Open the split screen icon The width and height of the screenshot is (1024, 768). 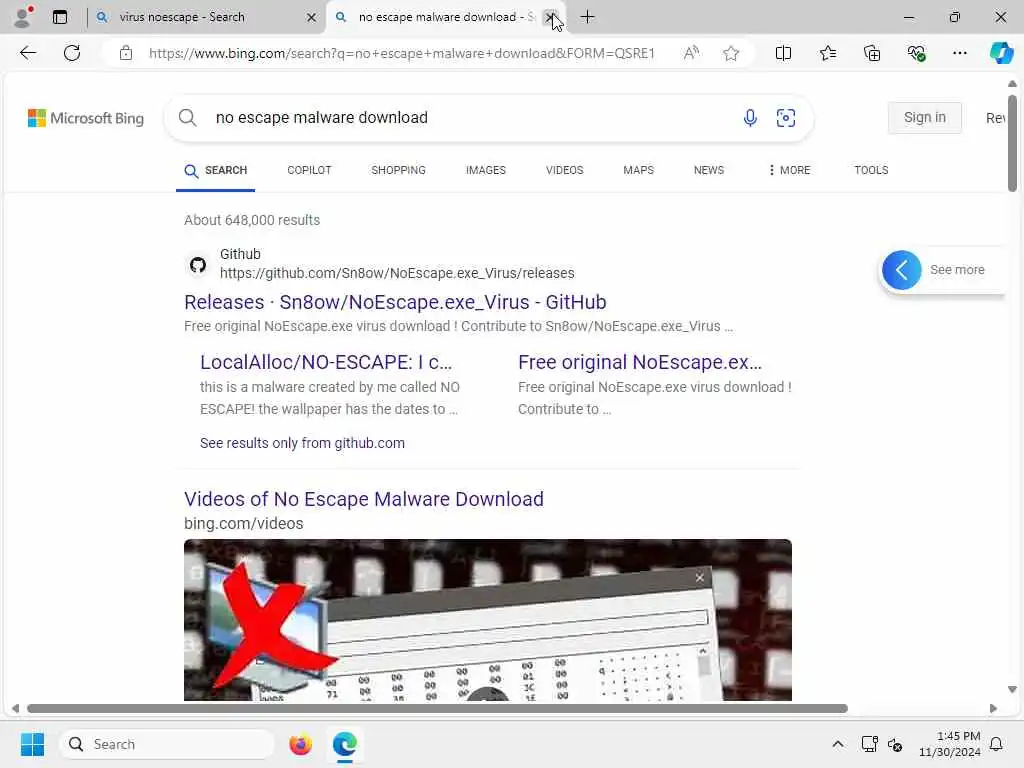click(x=783, y=53)
